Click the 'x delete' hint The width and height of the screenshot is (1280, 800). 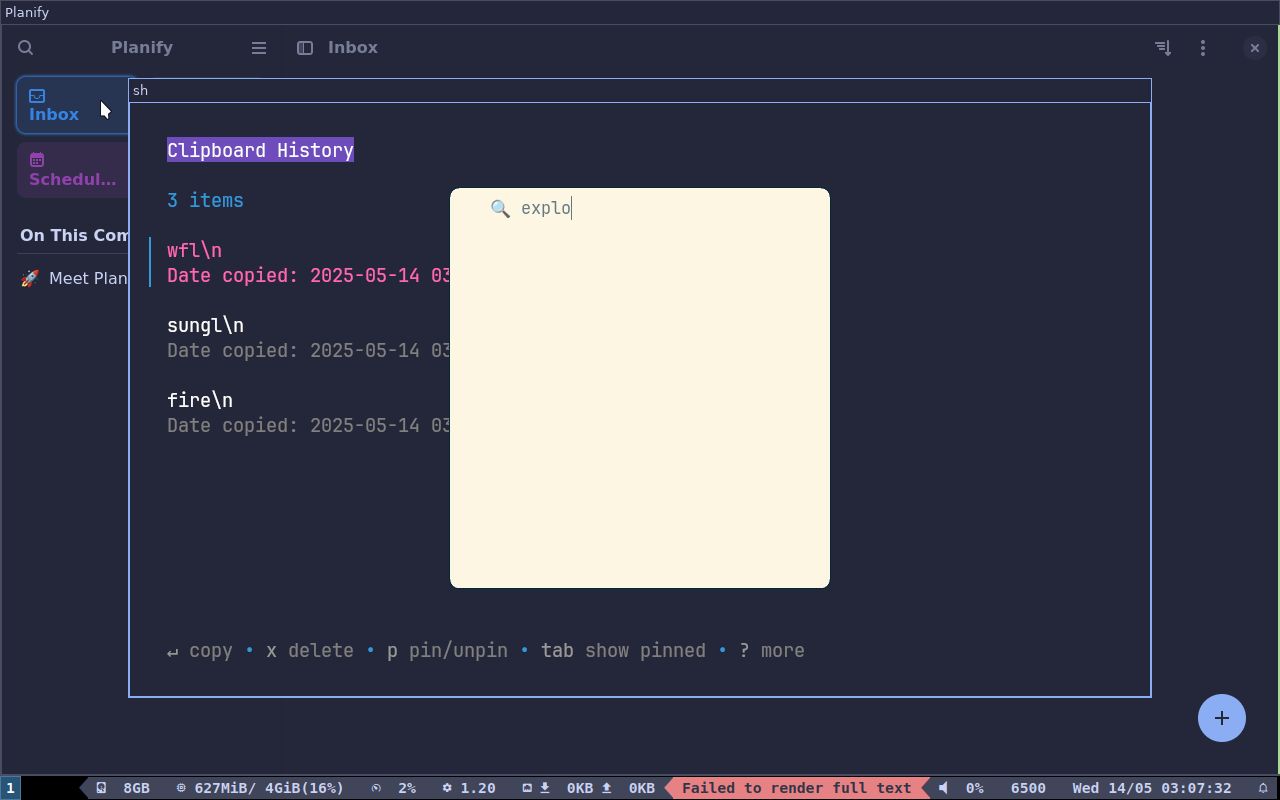[x=310, y=651]
